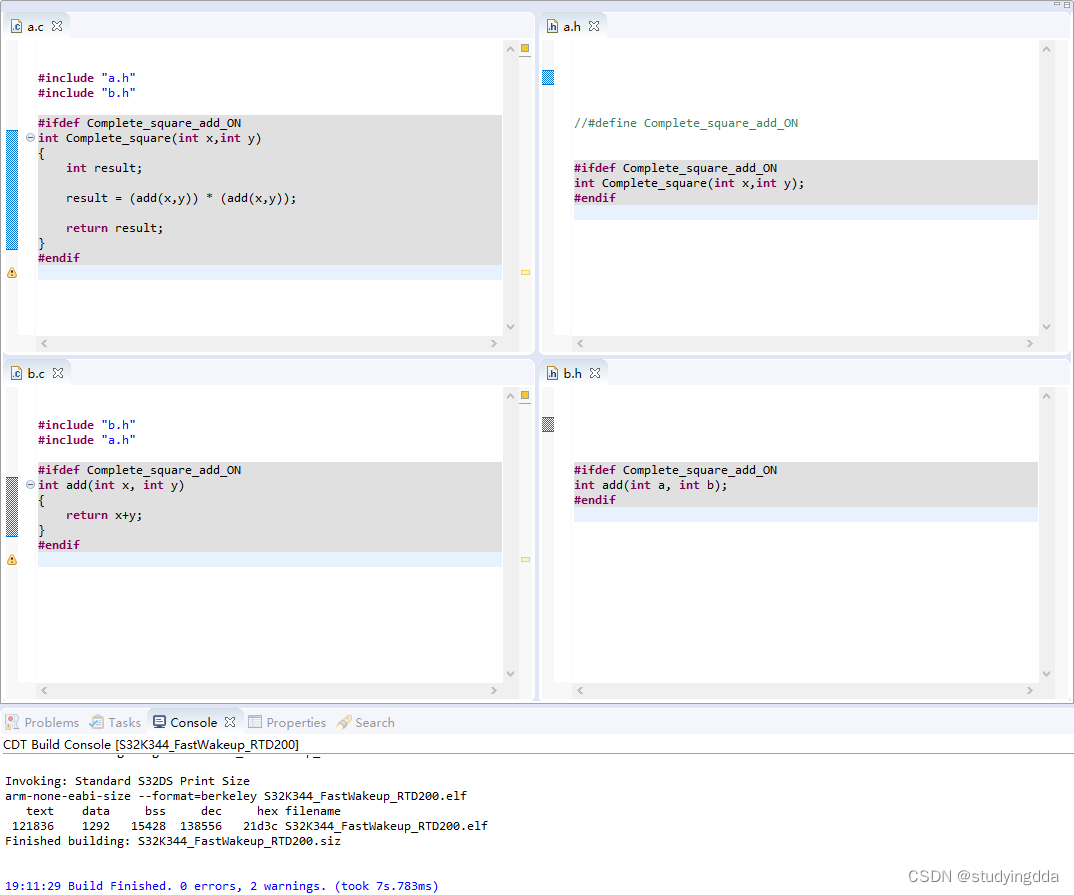The image size is (1074, 895).
Task: Collapse the add function fold in b.c
Action: [x=30, y=485]
